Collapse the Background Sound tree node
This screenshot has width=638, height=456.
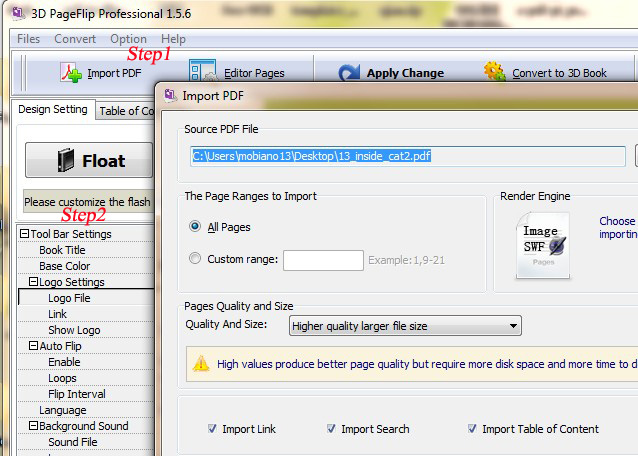pyautogui.click(x=33, y=426)
